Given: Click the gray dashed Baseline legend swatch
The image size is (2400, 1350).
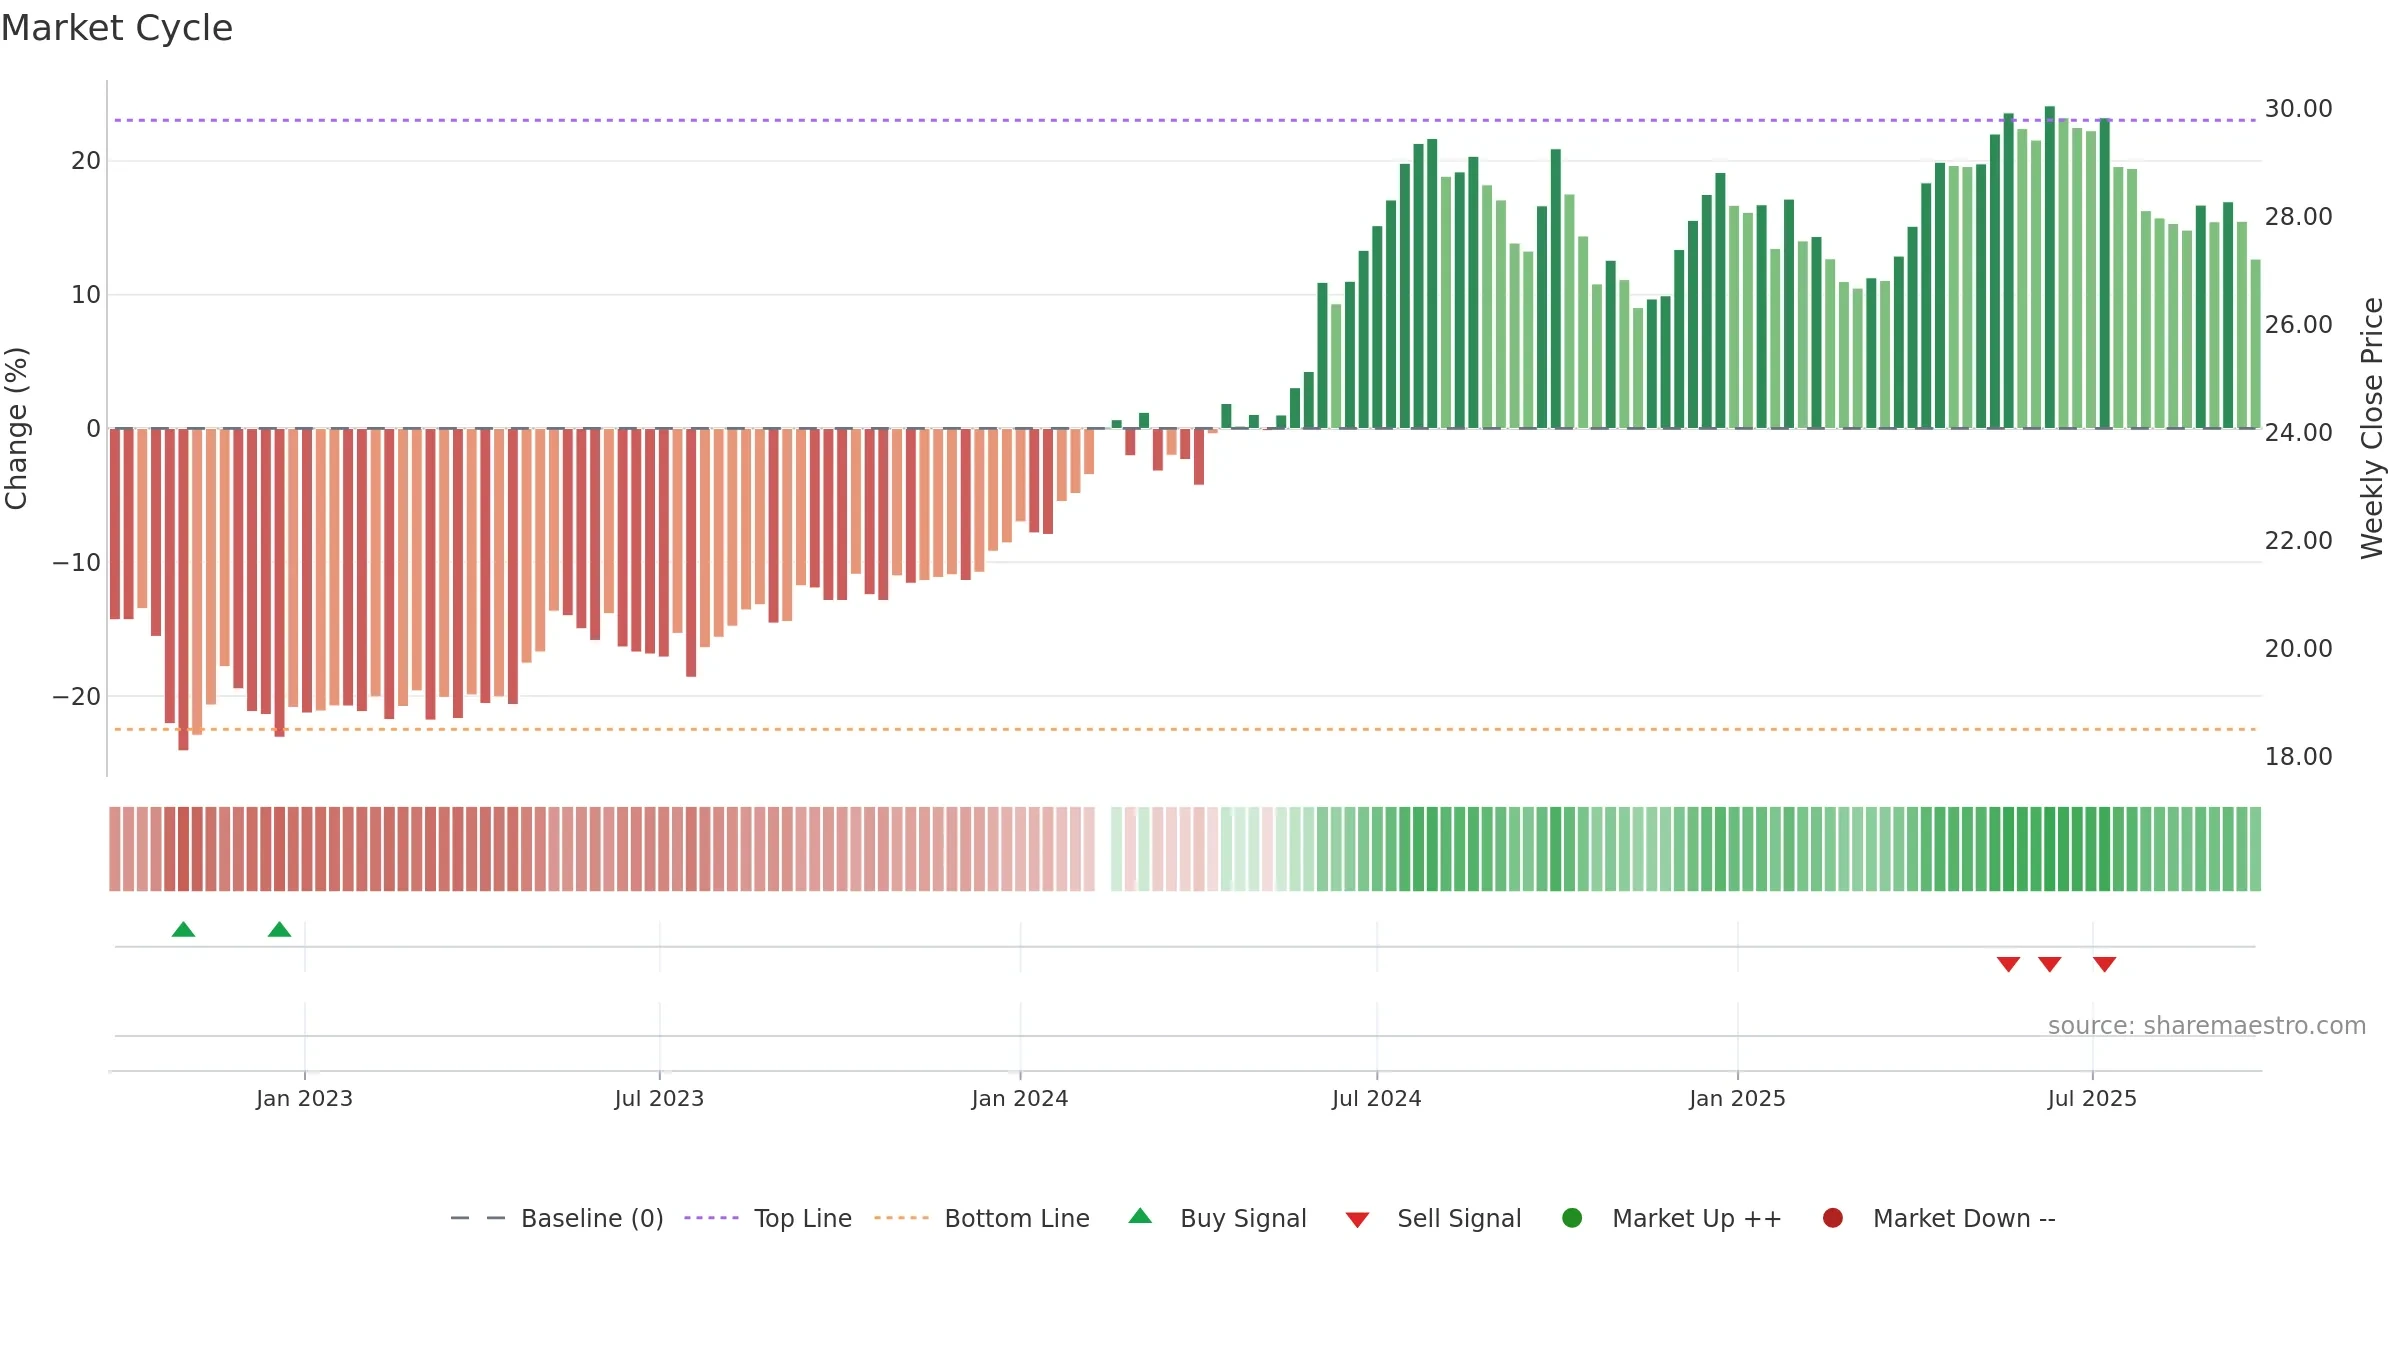Looking at the screenshot, I should click(x=478, y=1218).
